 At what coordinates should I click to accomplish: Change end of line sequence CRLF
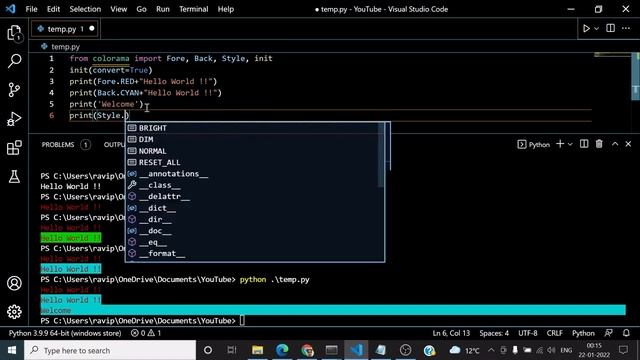pyautogui.click(x=554, y=333)
